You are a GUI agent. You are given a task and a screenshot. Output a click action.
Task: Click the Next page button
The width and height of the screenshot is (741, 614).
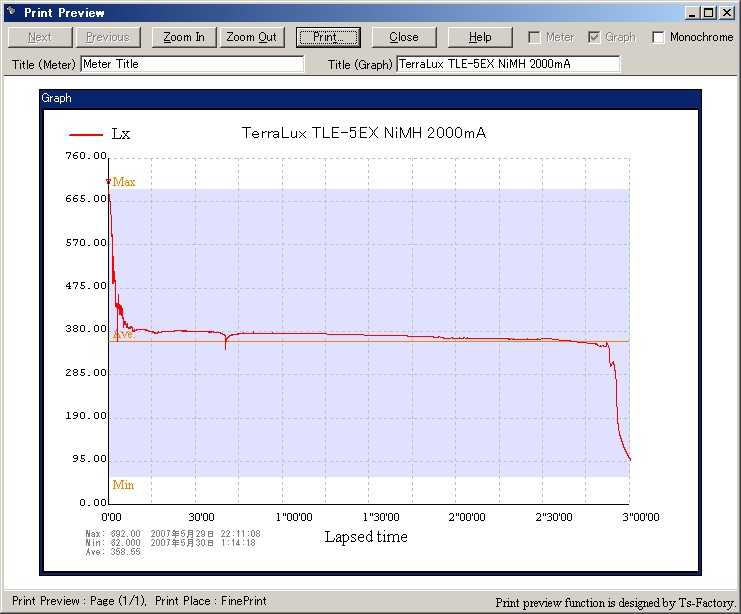(40, 37)
